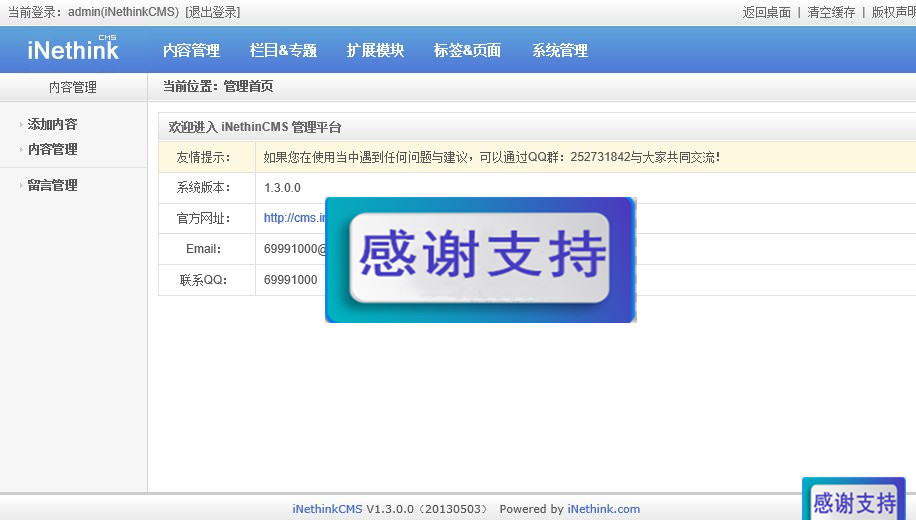Open the 标签&页面 menu

[x=467, y=50]
